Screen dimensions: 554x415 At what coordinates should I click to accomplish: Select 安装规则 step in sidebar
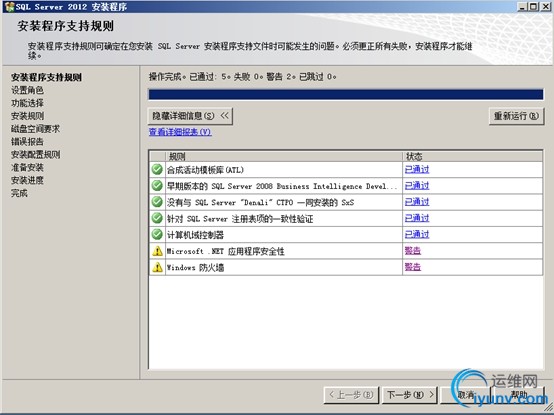coord(27,116)
